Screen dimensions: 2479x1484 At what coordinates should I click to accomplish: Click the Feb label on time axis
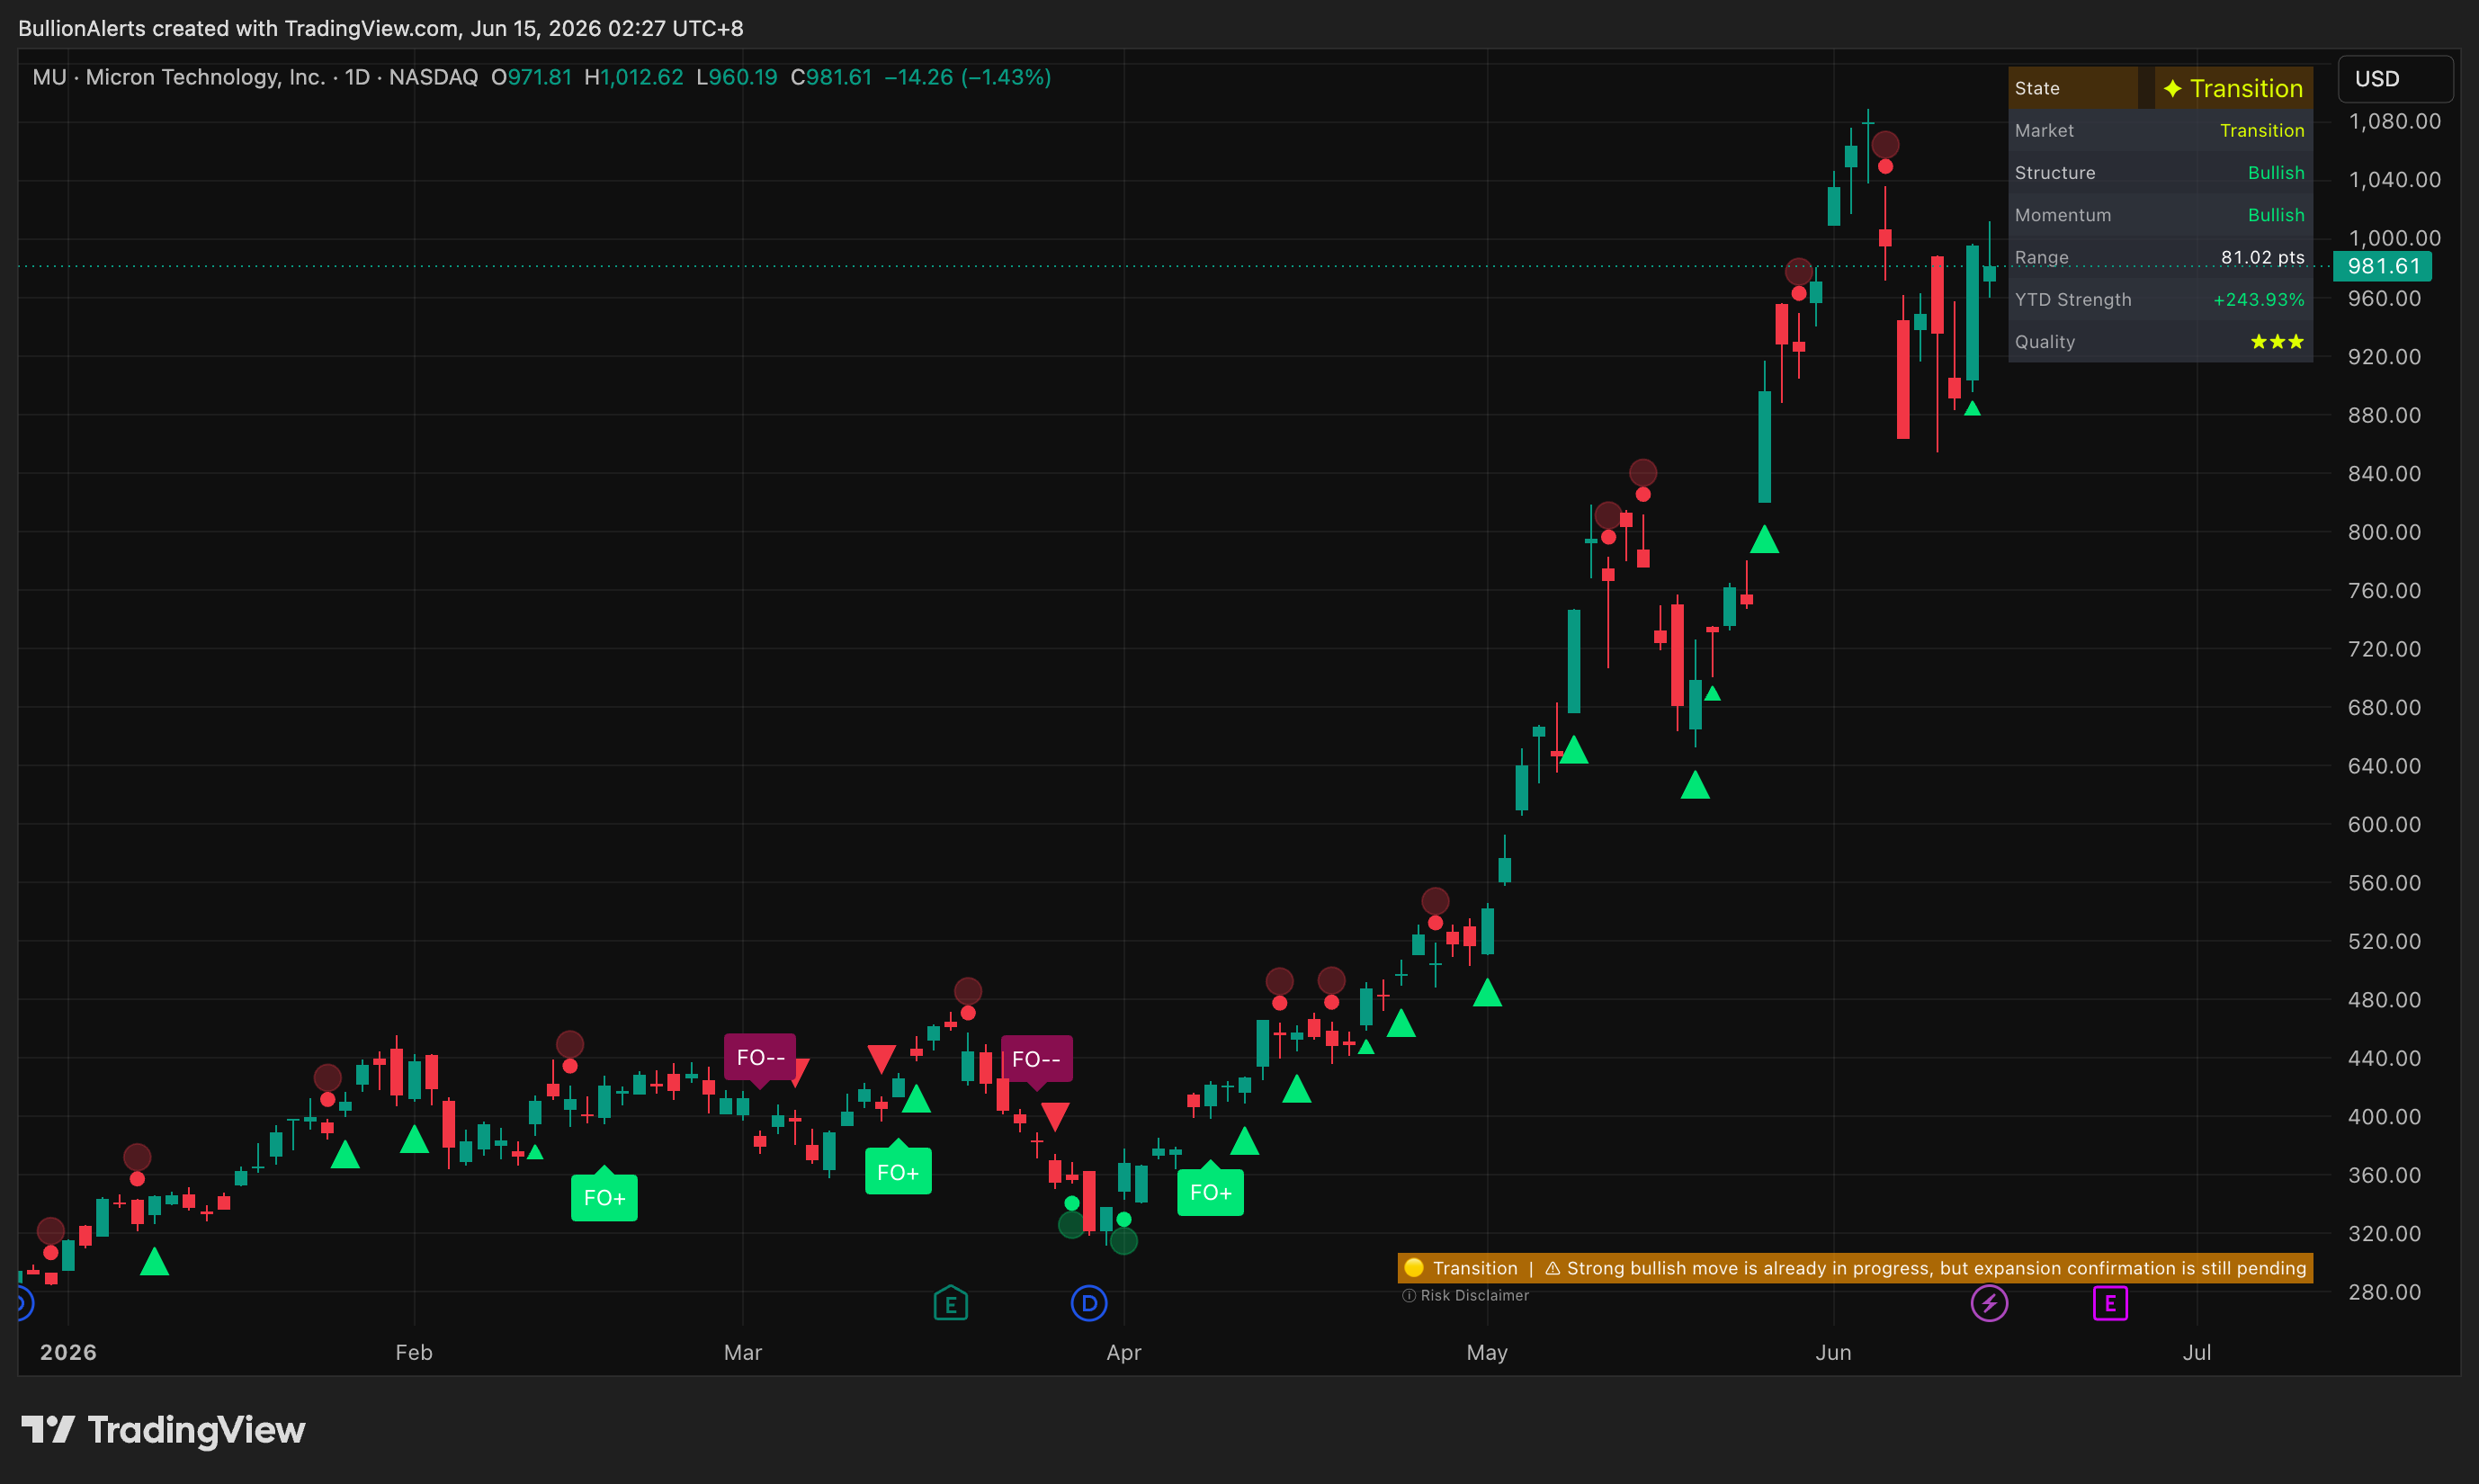pos(414,1352)
